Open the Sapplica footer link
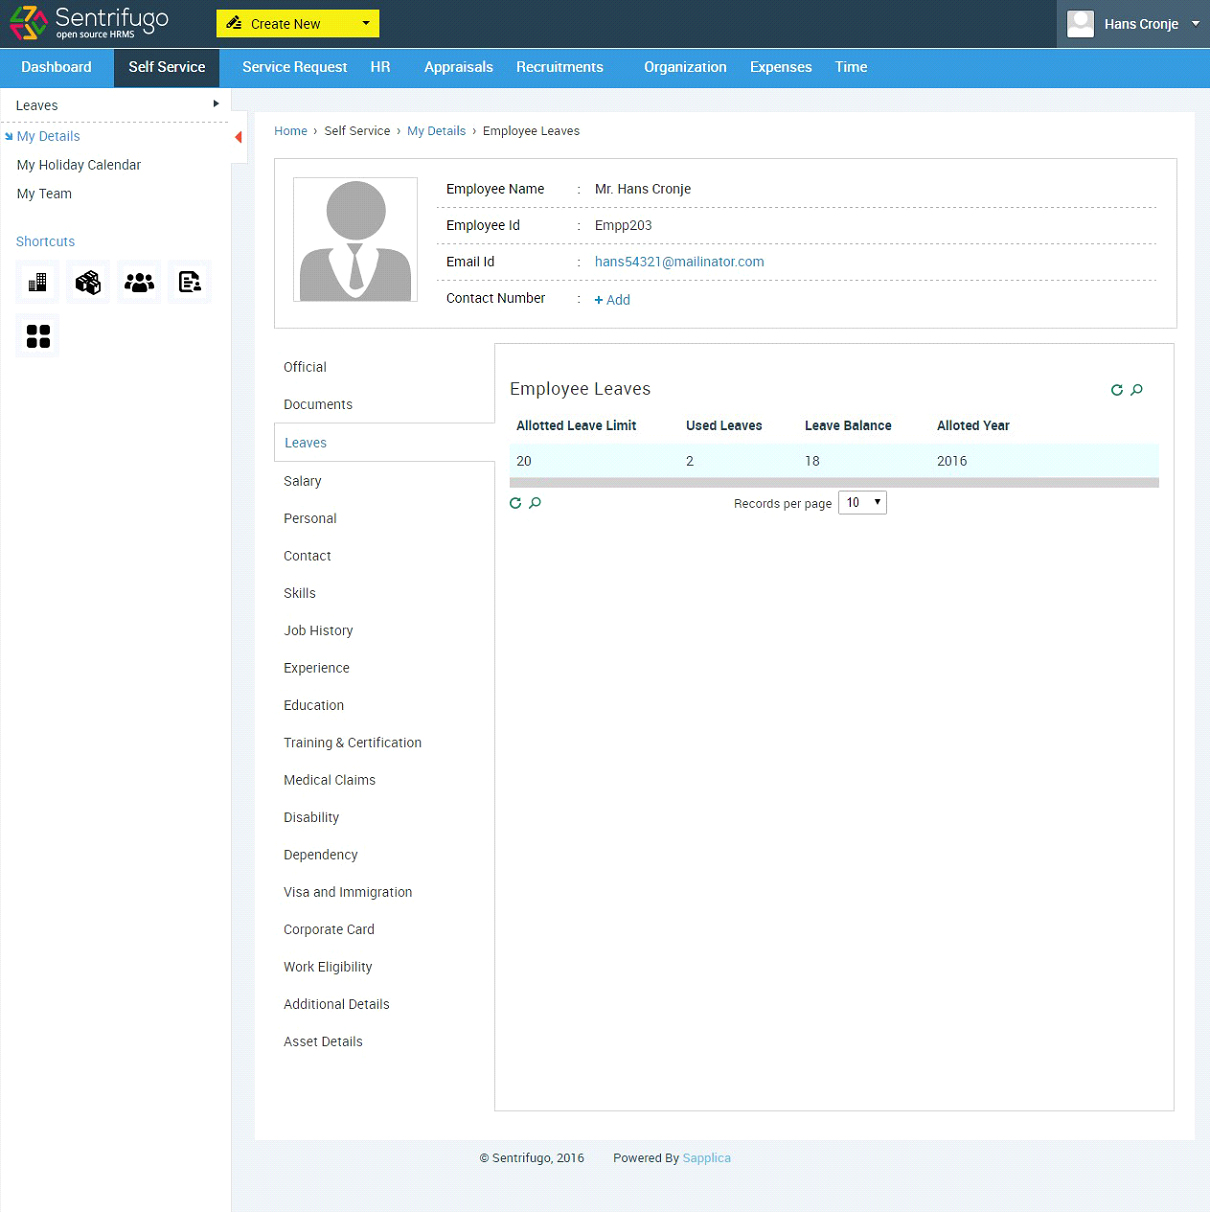Viewport: 1210px width, 1212px height. tap(707, 1158)
